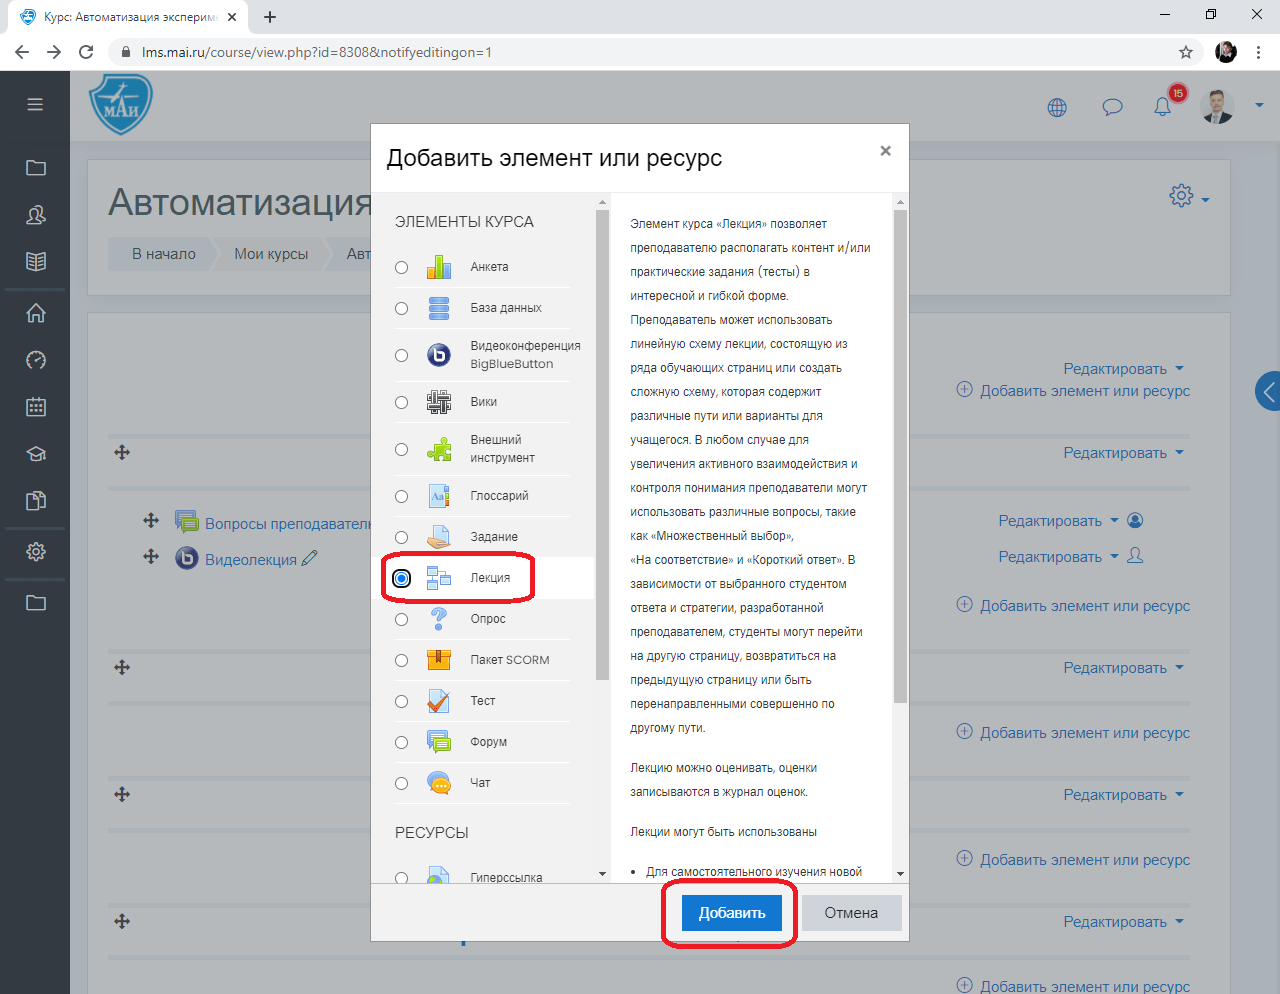This screenshot has width=1280, height=994.
Task: Choose the Видеоконференция BigBlueButton radio option
Action: click(x=401, y=355)
